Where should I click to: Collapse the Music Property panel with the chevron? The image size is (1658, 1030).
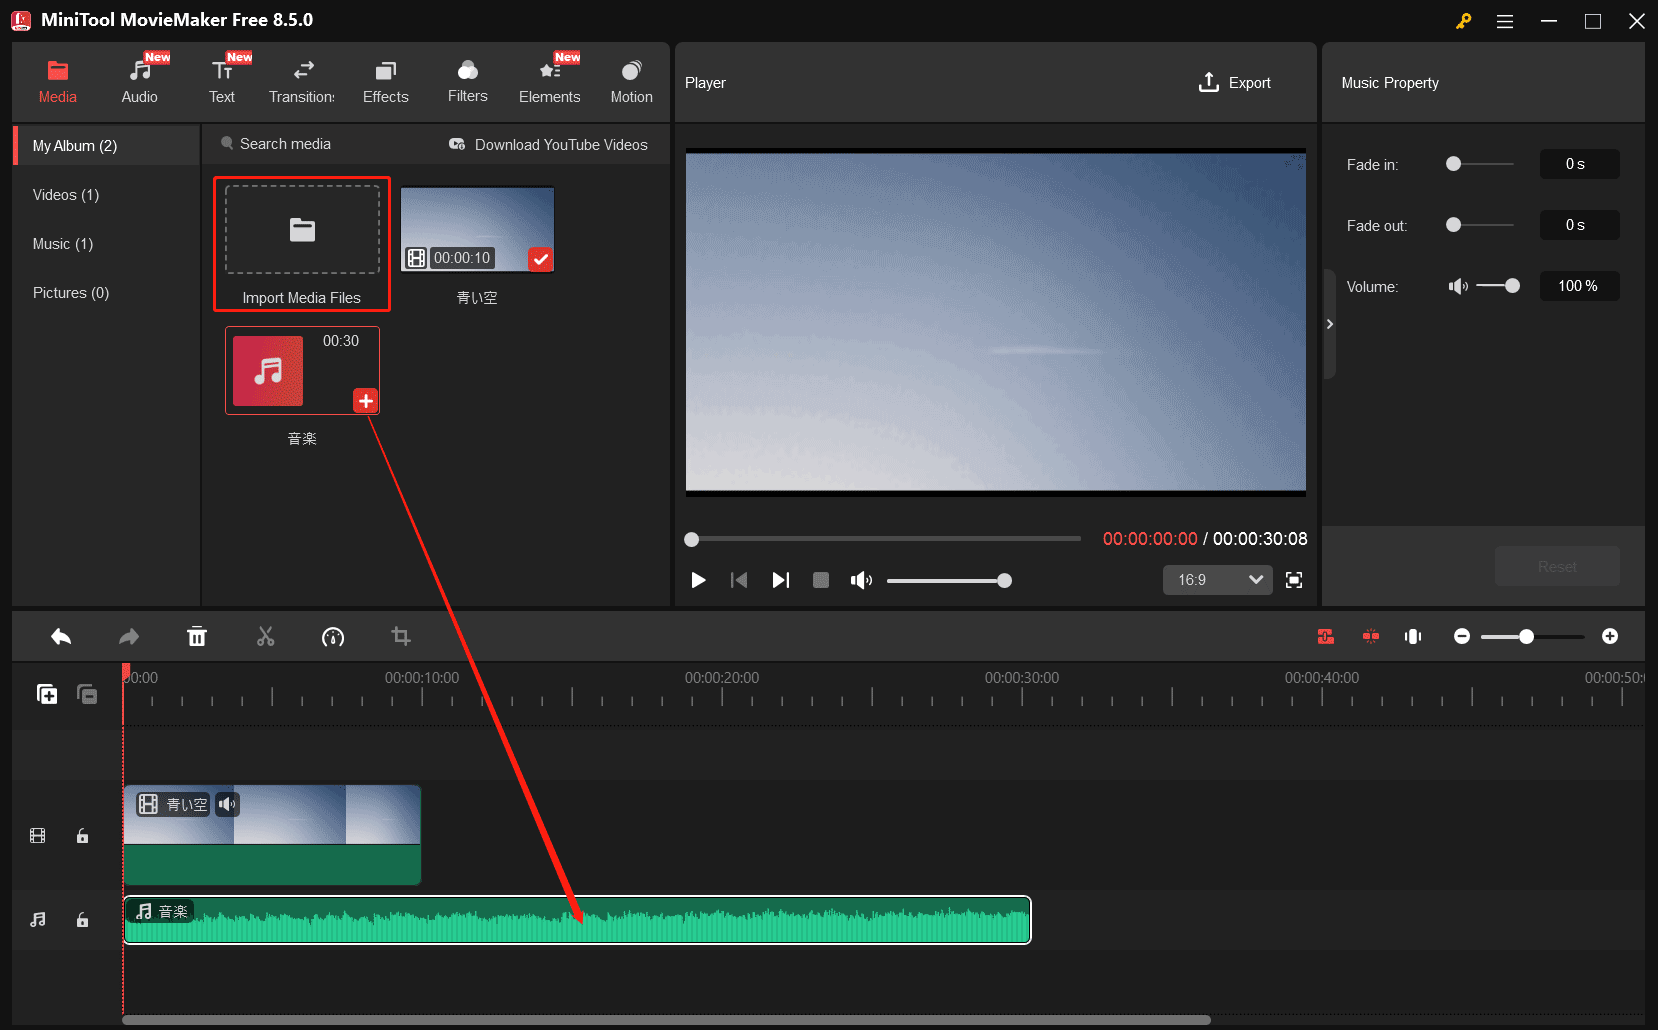click(1330, 324)
